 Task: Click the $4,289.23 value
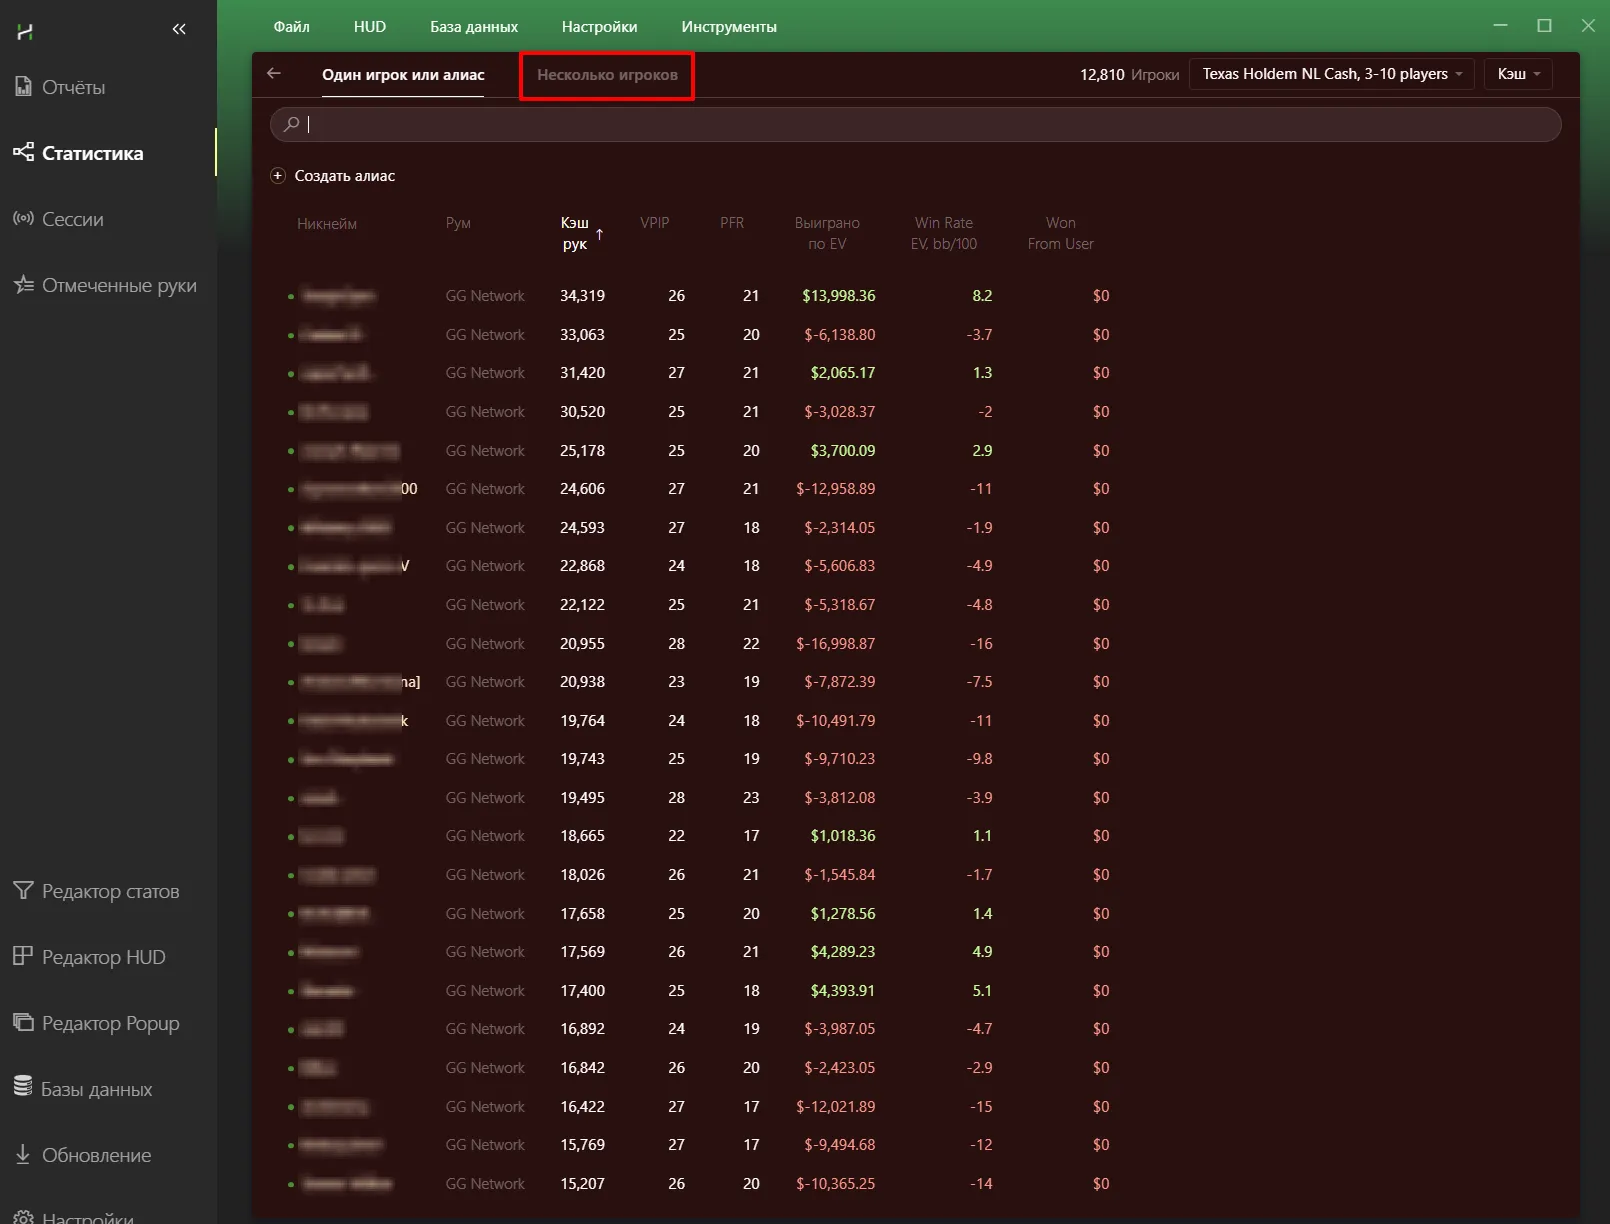pos(843,952)
